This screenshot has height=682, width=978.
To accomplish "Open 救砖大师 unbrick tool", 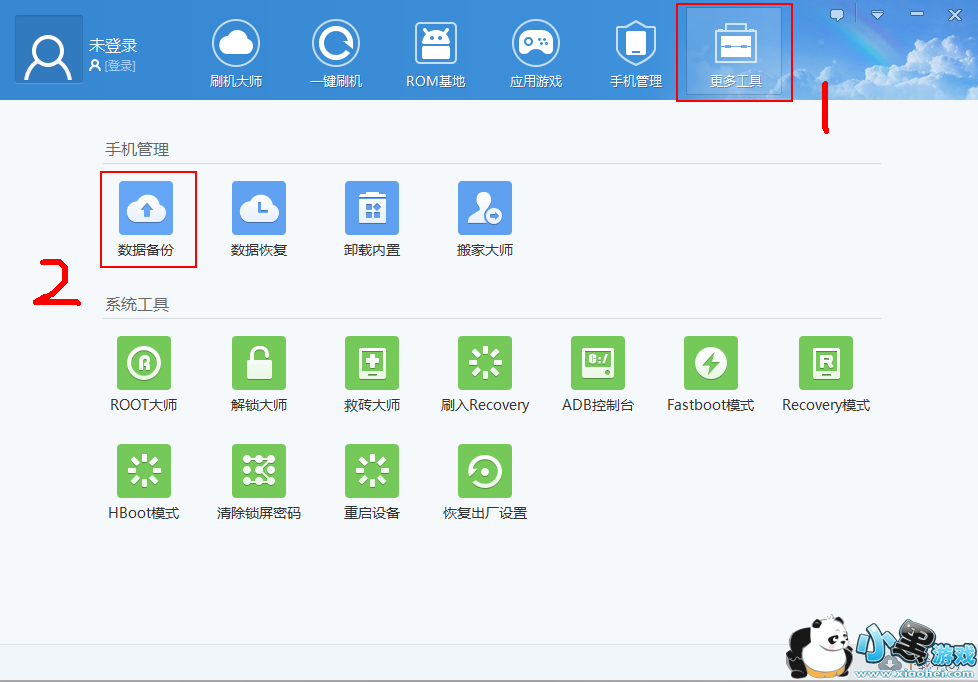I will [x=372, y=374].
